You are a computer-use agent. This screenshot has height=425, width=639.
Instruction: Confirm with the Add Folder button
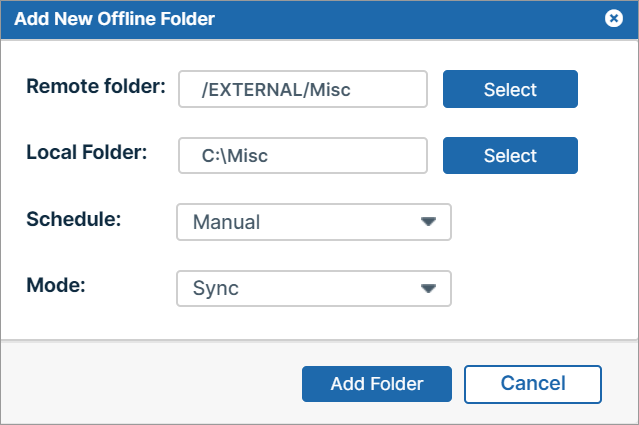click(x=376, y=384)
